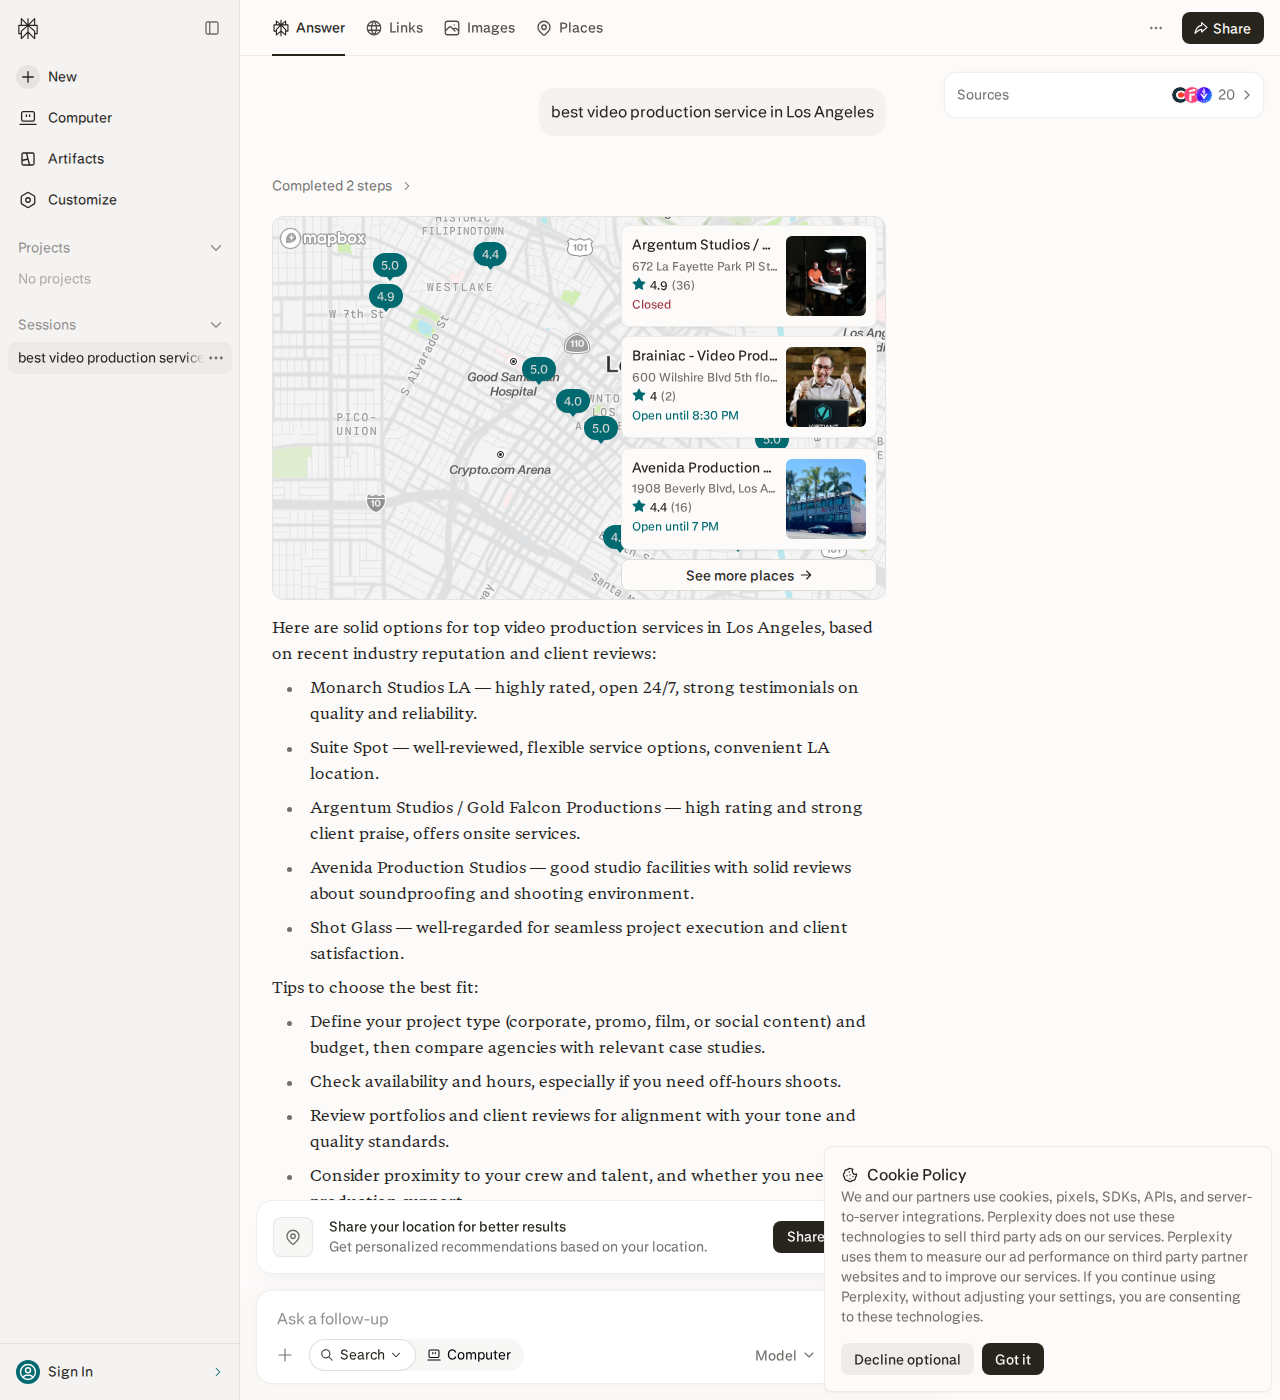Viewport: 1280px width, 1400px height.
Task: Switch to the Links tab
Action: 395,28
